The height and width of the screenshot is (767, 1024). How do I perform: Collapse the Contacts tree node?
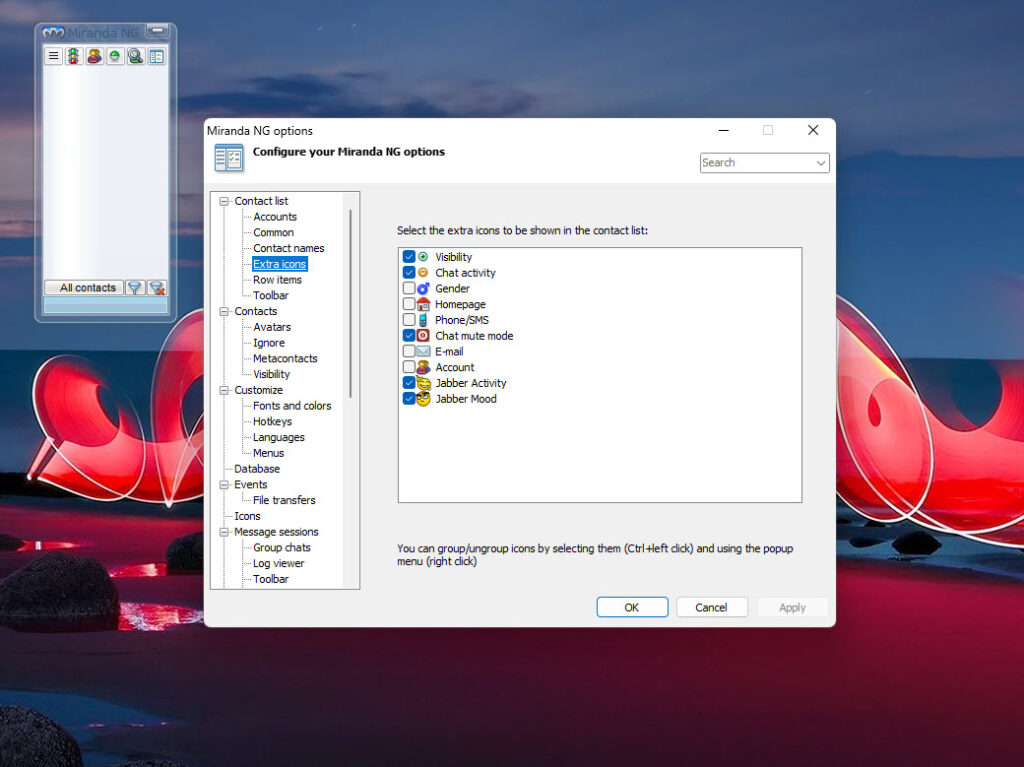(224, 312)
